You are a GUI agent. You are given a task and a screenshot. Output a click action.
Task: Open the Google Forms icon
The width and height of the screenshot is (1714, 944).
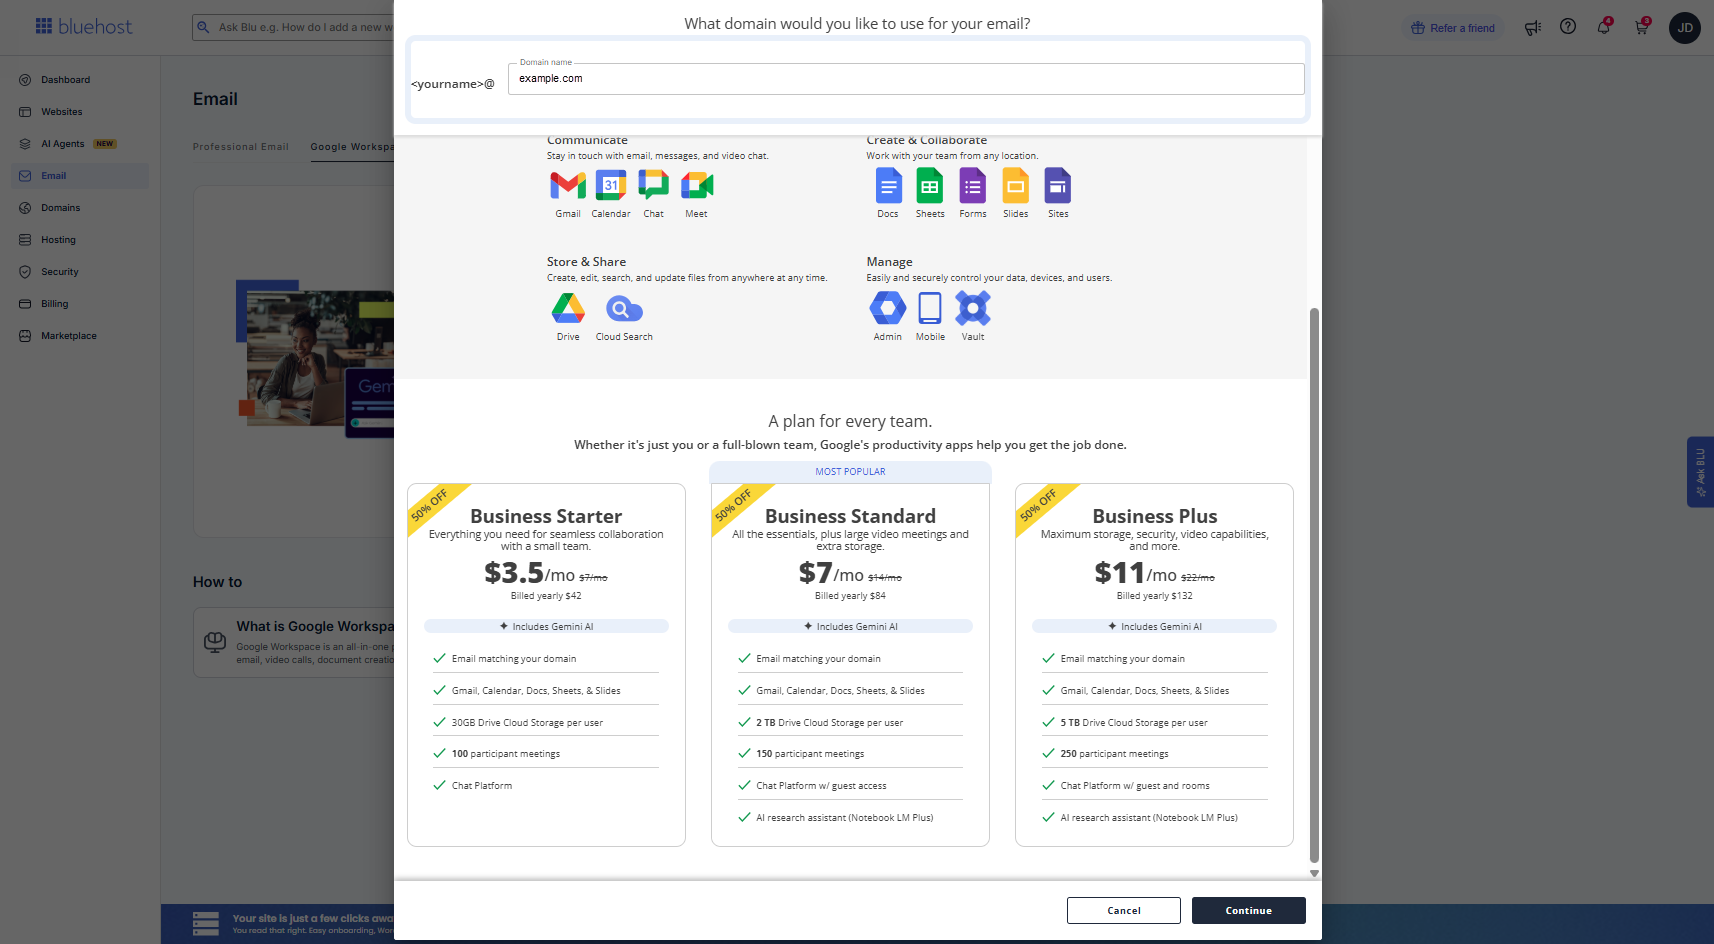973,186
